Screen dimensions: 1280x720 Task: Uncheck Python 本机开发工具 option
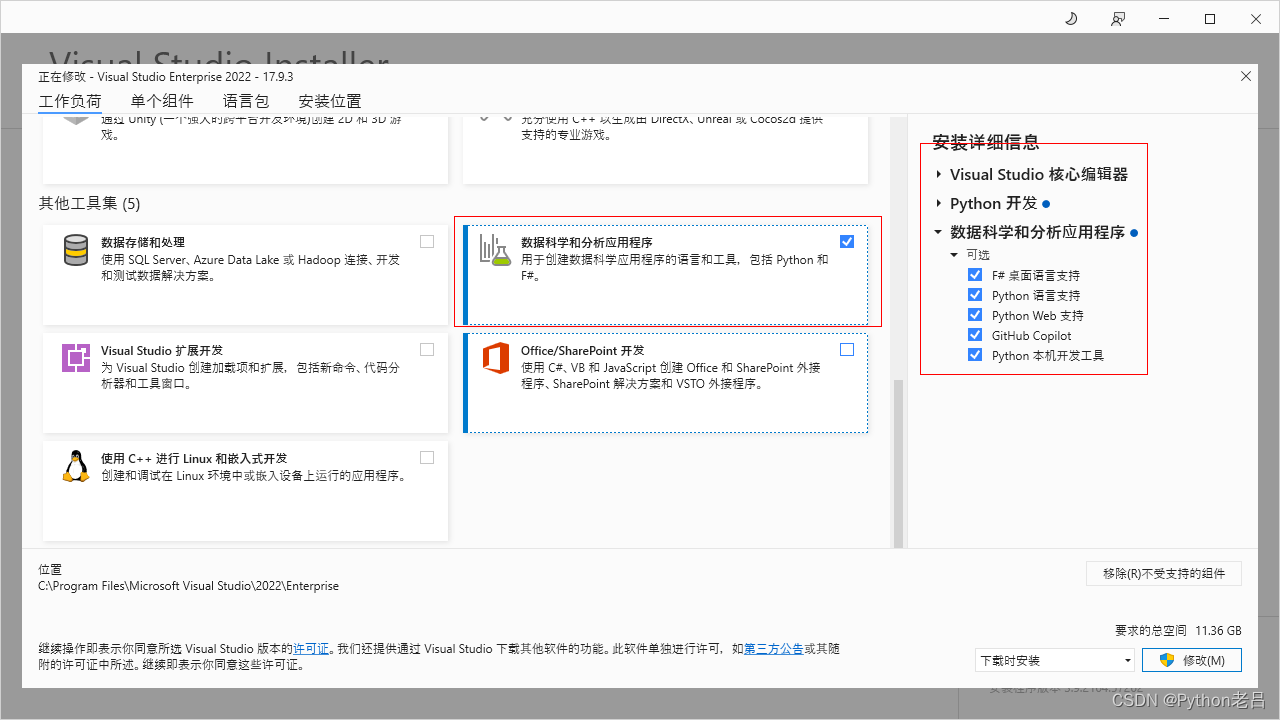[x=975, y=355]
